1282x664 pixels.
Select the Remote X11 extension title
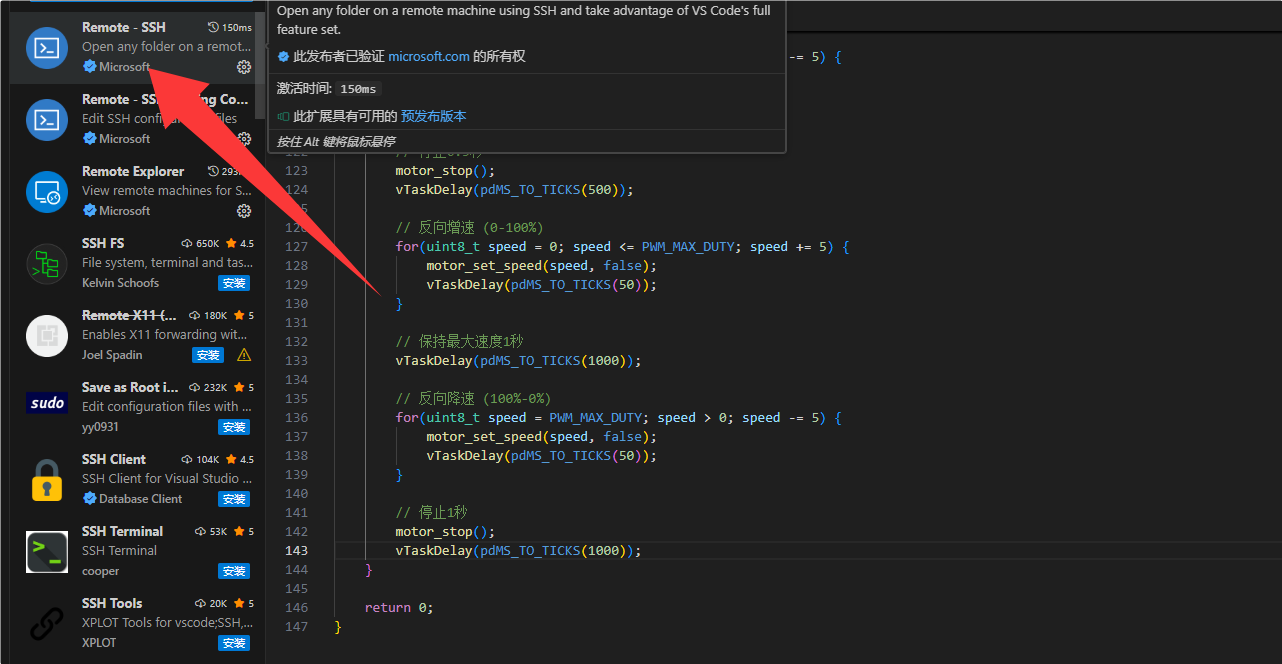(129, 315)
